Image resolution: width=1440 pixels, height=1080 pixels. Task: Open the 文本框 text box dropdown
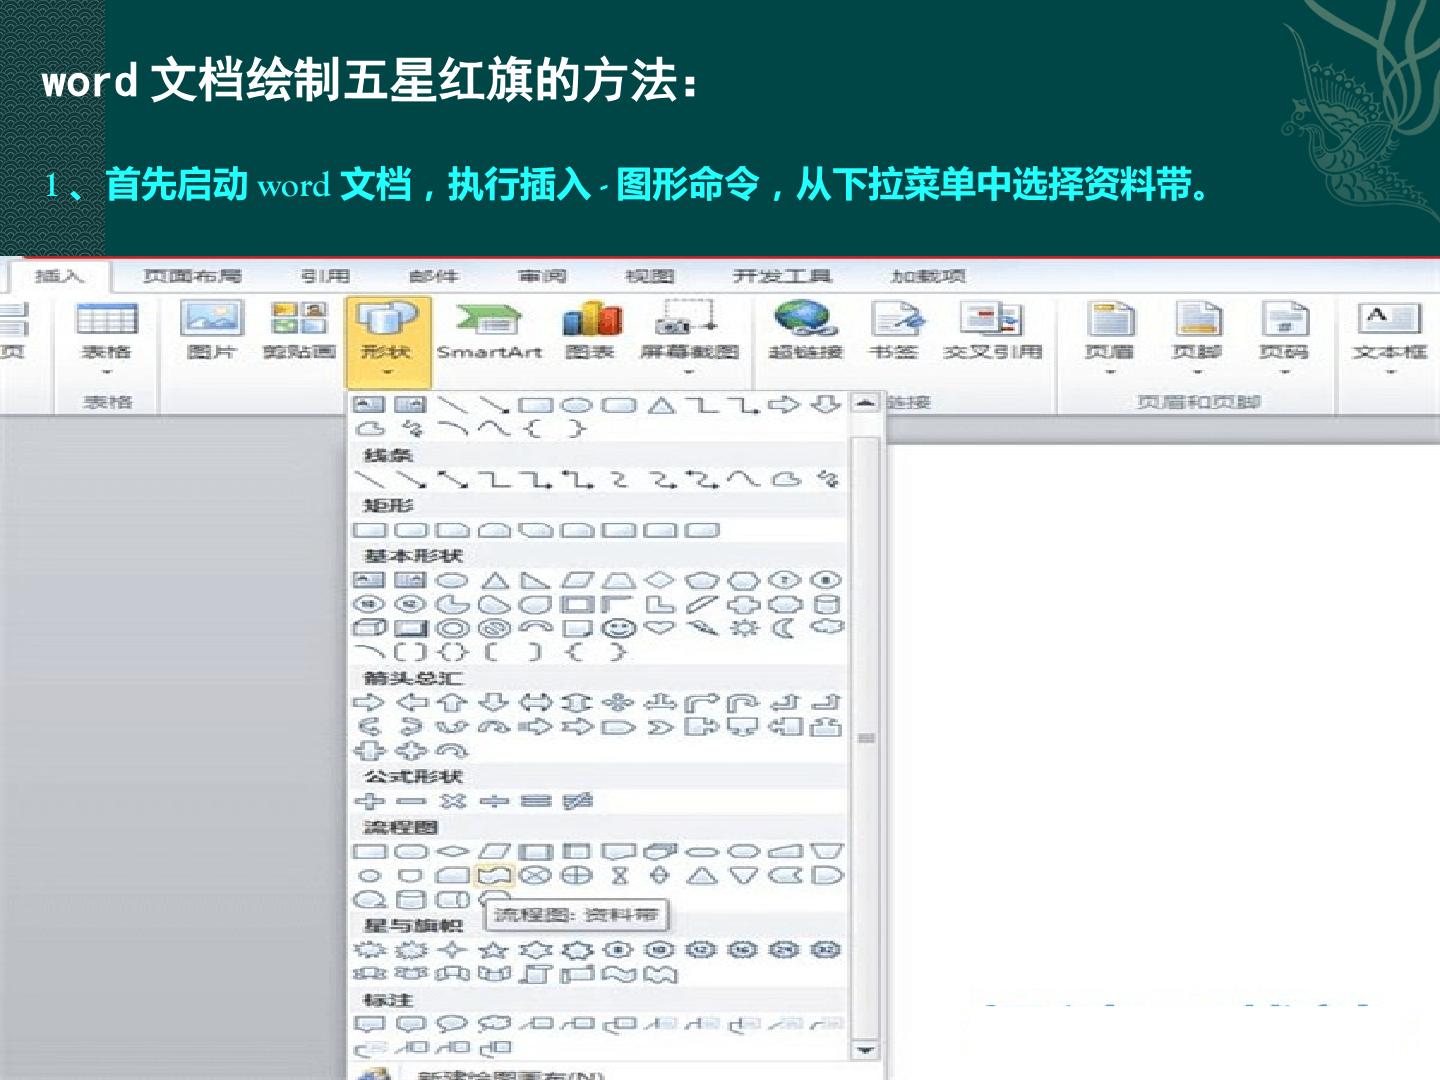1389,340
